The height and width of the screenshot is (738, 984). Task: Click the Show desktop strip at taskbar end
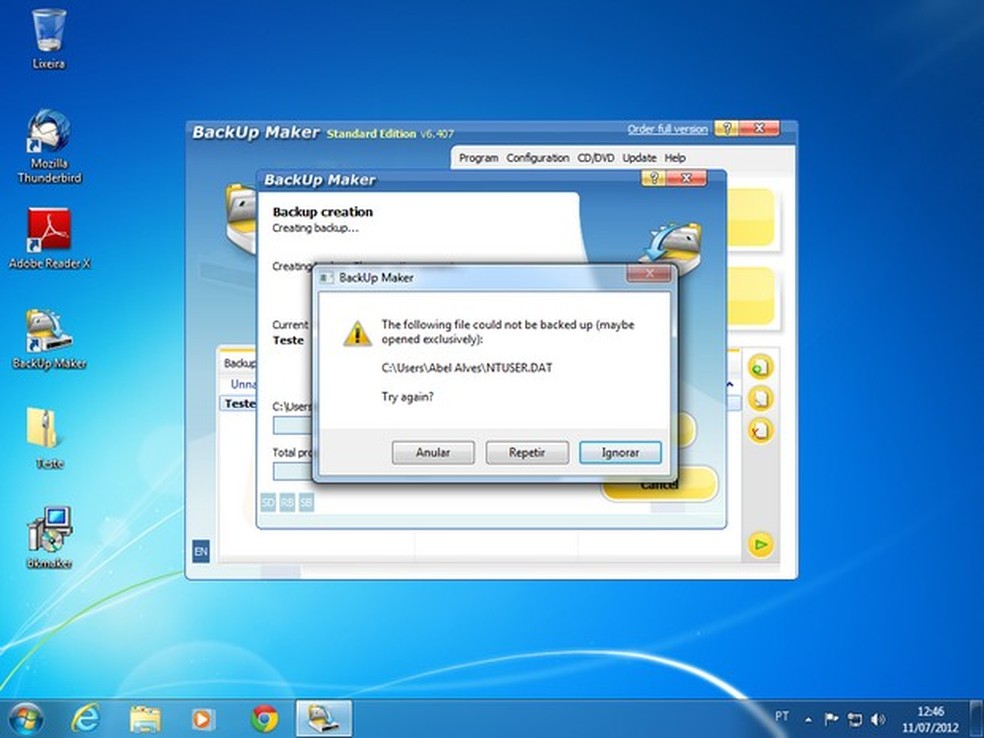[976, 719]
